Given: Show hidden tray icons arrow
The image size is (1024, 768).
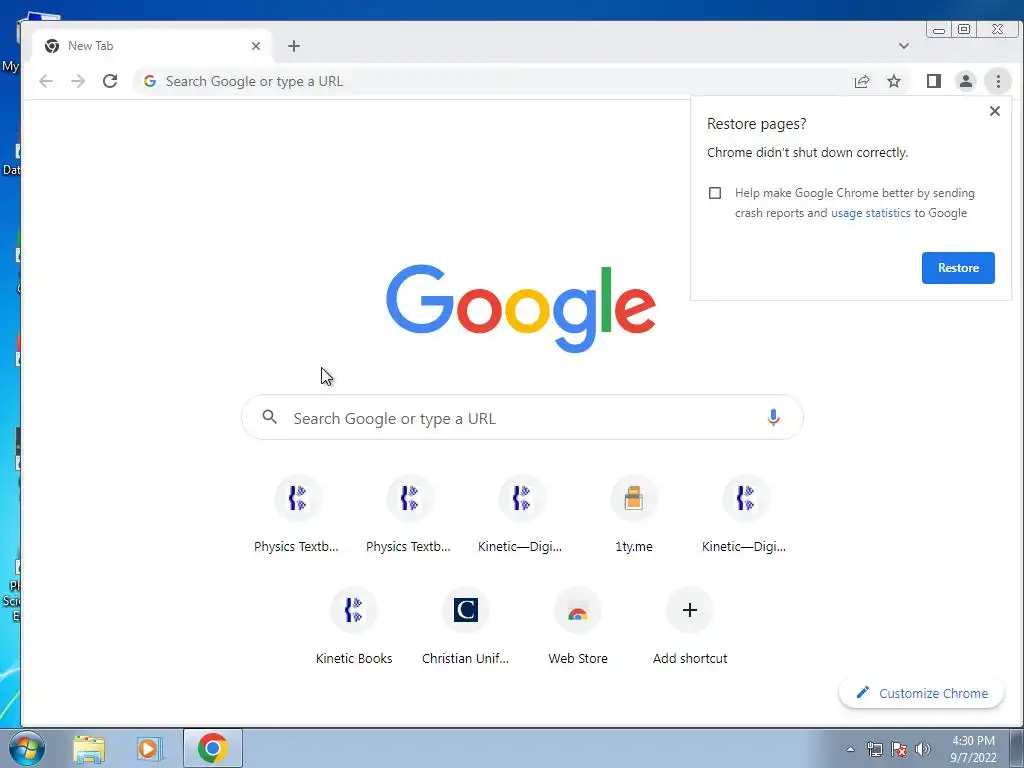Looking at the screenshot, I should coord(850,749).
